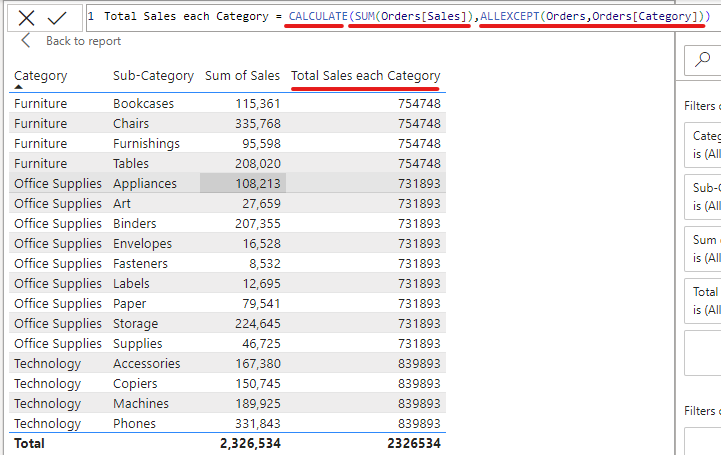Expand the Sum of Sales filter card
Screen dimensions: 721x455
pos(705,249)
